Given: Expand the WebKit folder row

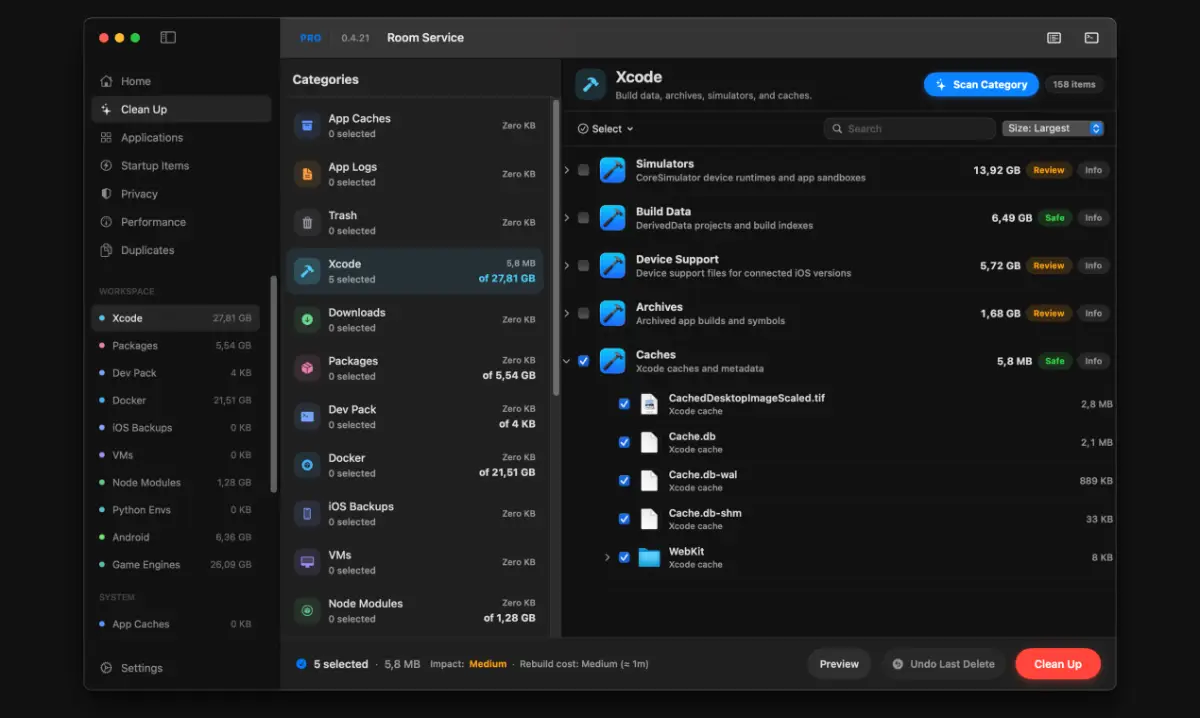Looking at the screenshot, I should tap(607, 557).
